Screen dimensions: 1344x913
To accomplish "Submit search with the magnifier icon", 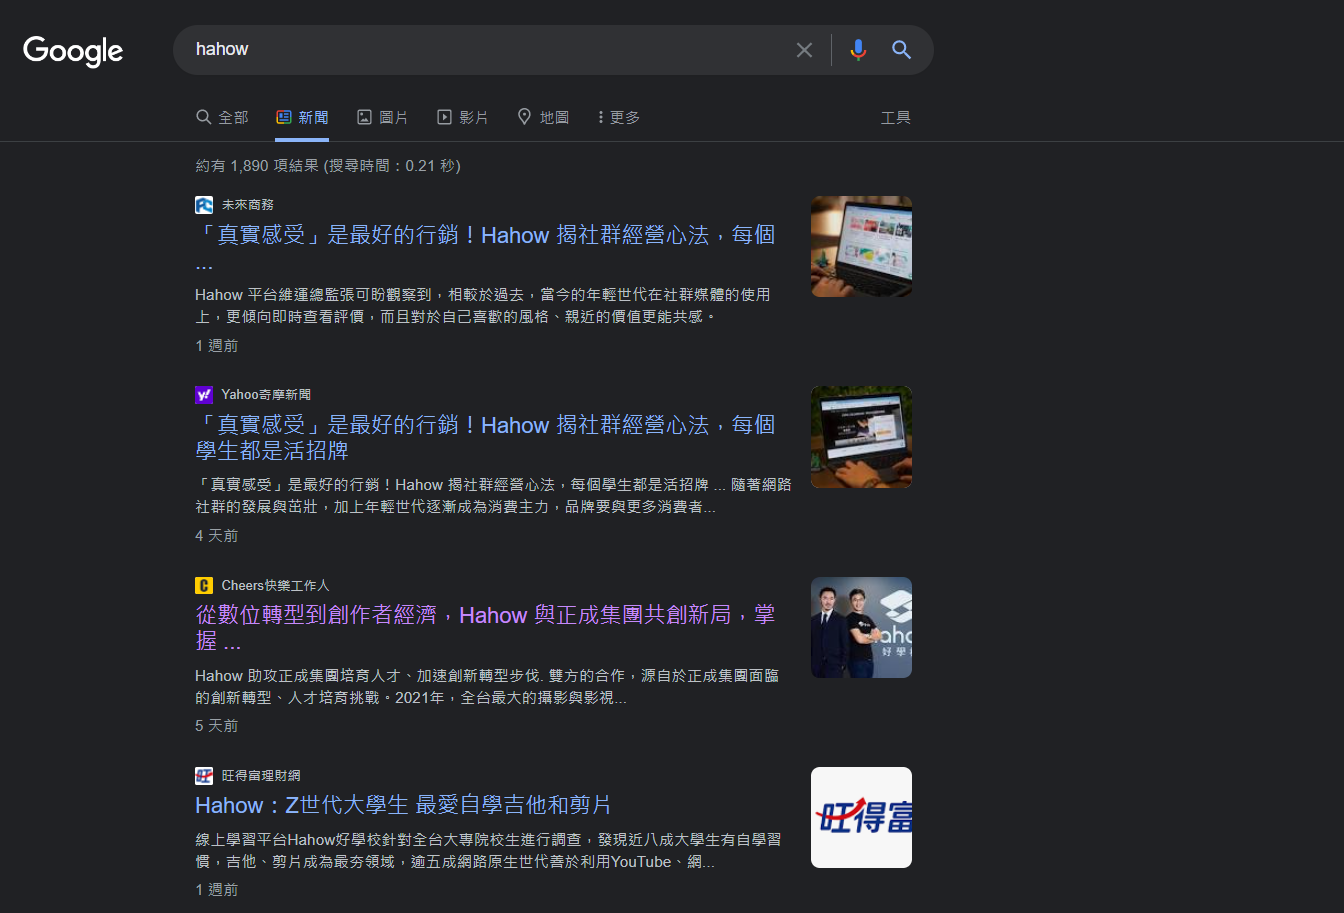I will point(901,50).
